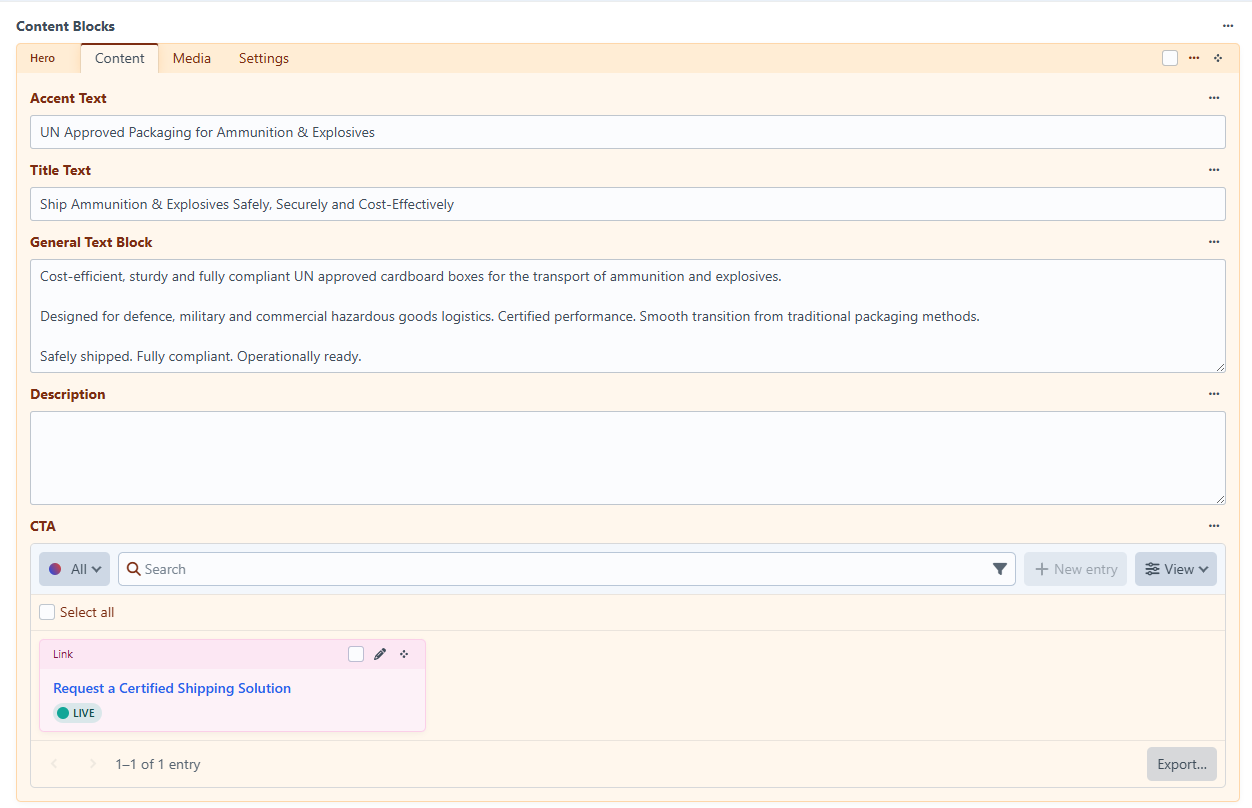Viewport: 1252px width, 808px height.
Task: Click the Description textarea resize grip
Action: pos(1219,498)
